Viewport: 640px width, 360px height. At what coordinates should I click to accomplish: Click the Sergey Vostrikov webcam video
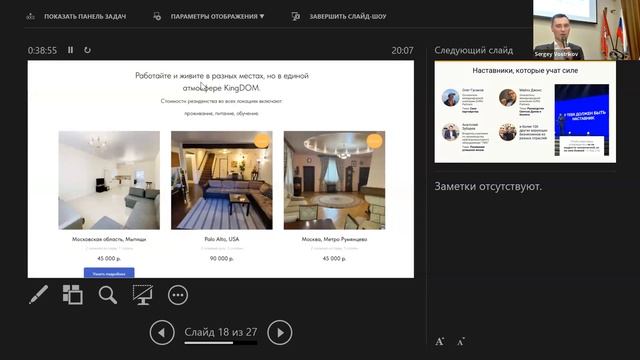tap(587, 30)
